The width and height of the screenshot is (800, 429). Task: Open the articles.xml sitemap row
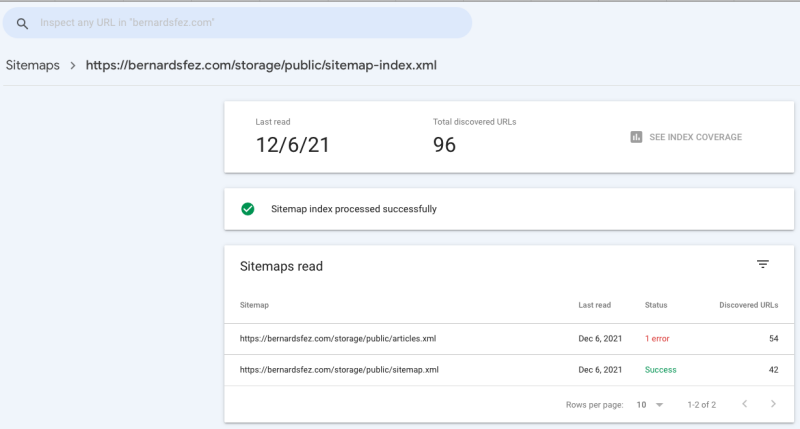[x=509, y=339]
